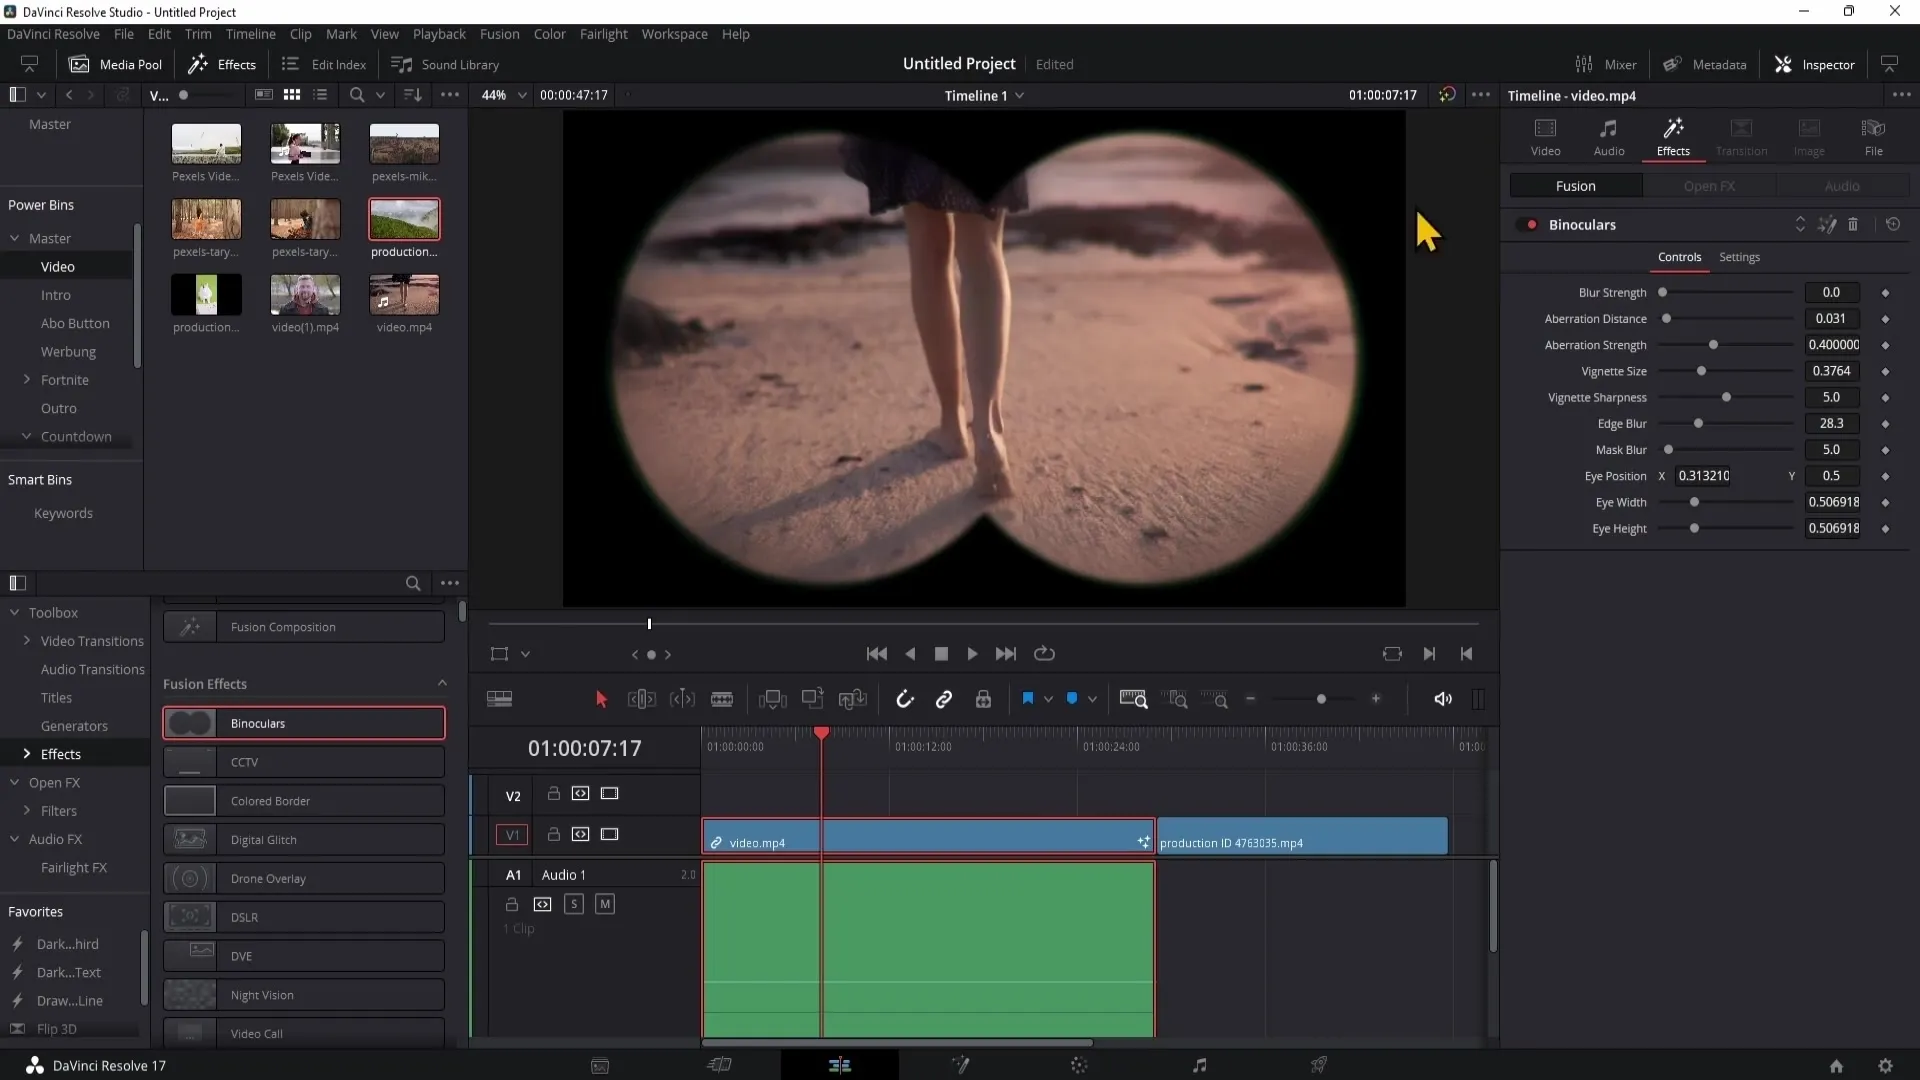This screenshot has height=1080, width=1920.
Task: Click the Controls button in Binoculars inspector
Action: pyautogui.click(x=1680, y=256)
